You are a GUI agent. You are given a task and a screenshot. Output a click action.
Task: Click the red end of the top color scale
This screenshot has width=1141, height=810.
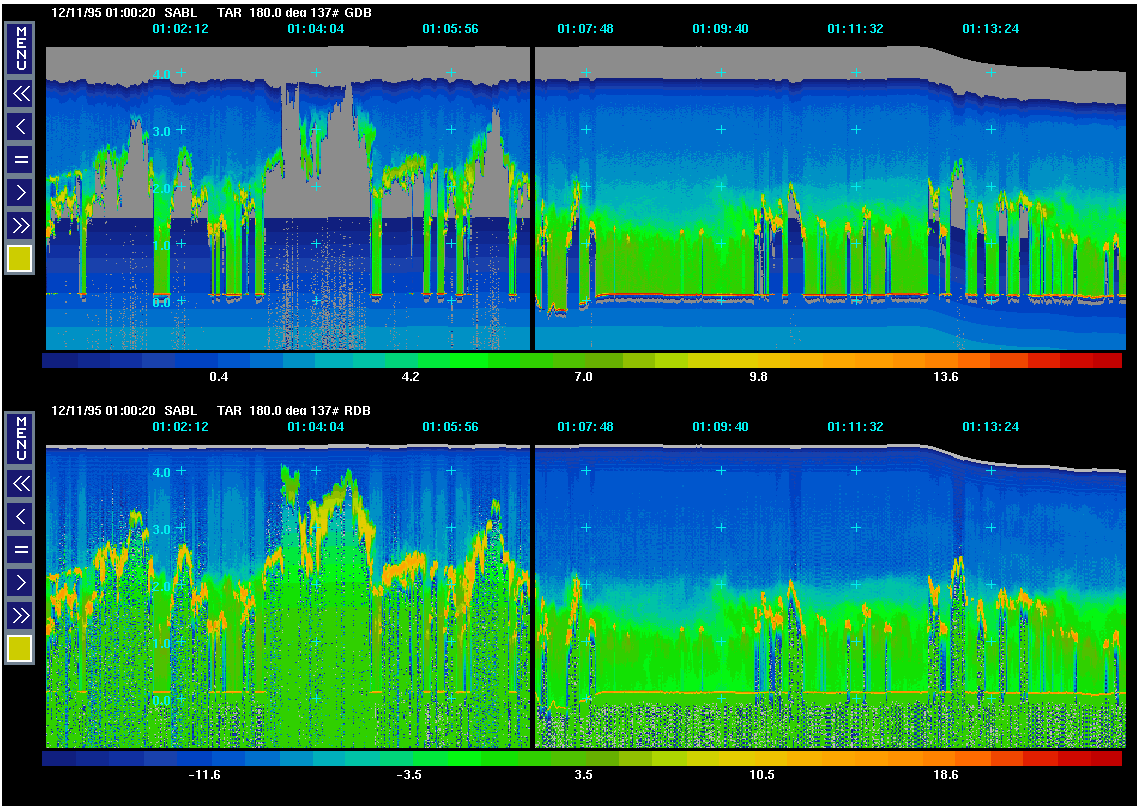pos(1105,360)
